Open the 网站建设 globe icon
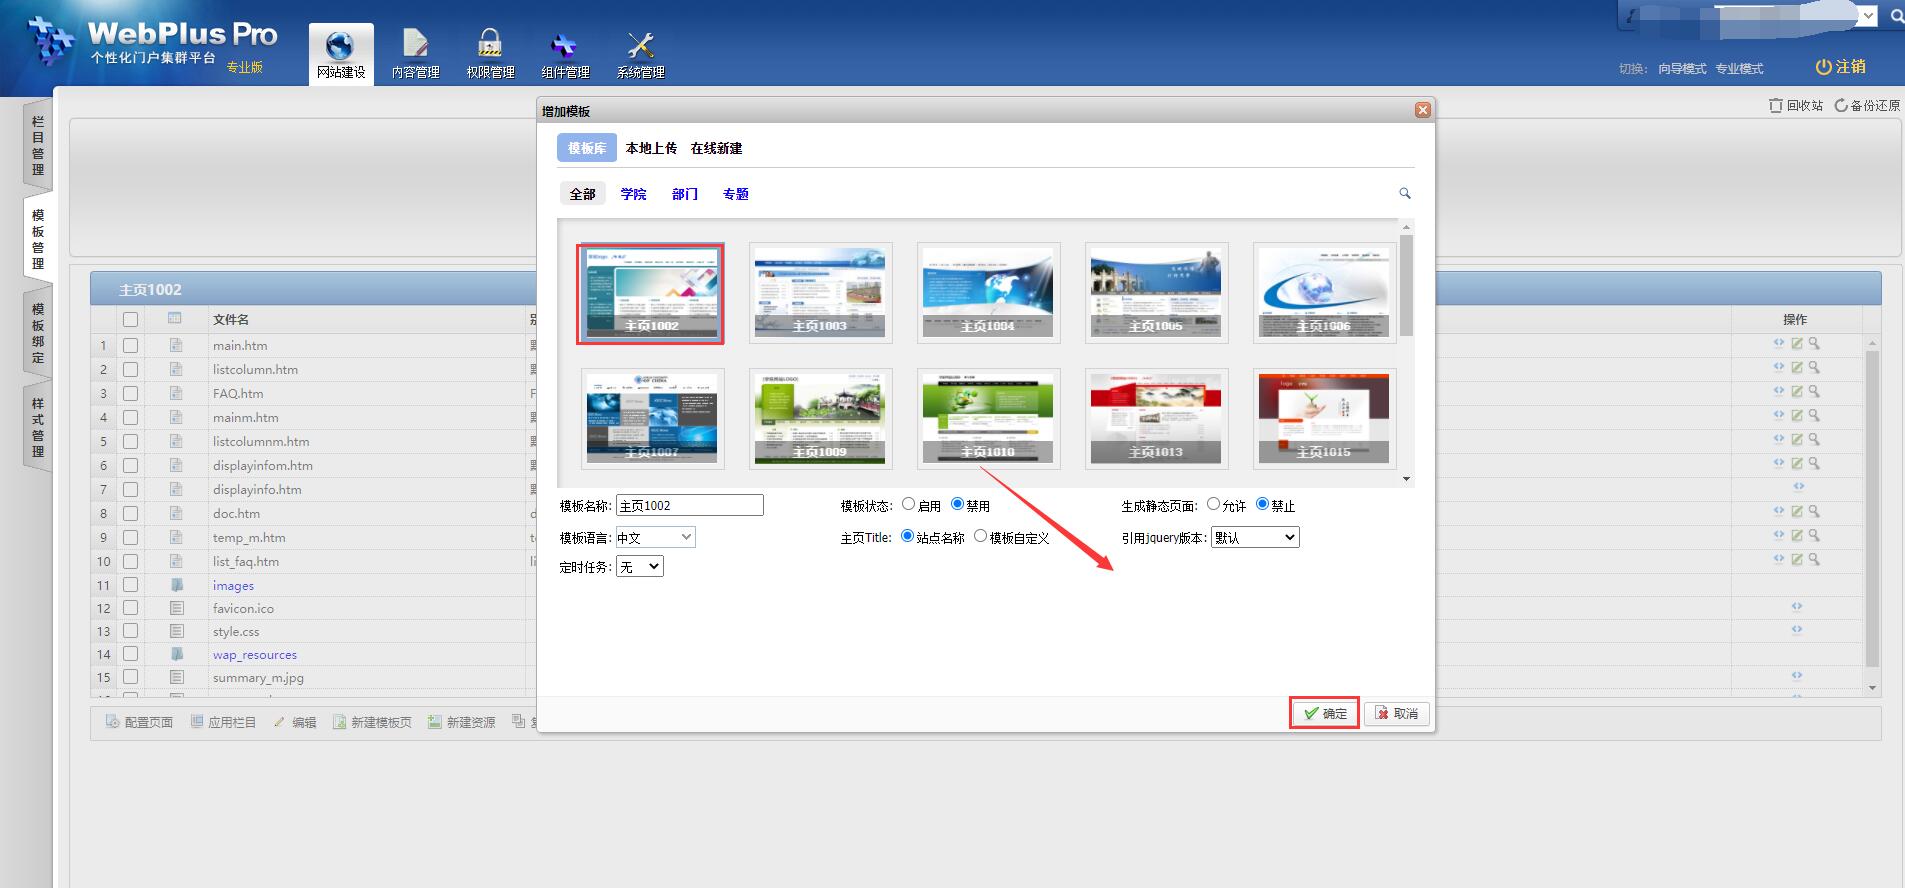 click(340, 47)
